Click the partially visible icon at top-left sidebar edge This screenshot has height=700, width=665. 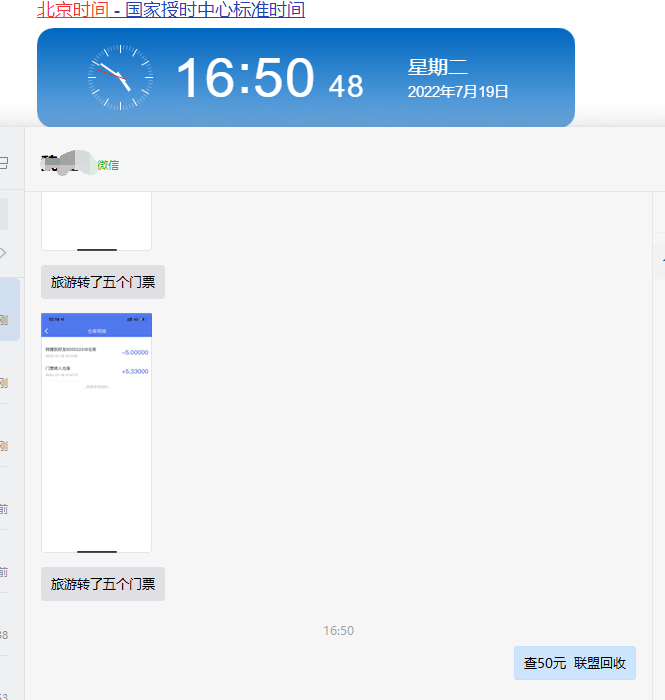click(4, 162)
